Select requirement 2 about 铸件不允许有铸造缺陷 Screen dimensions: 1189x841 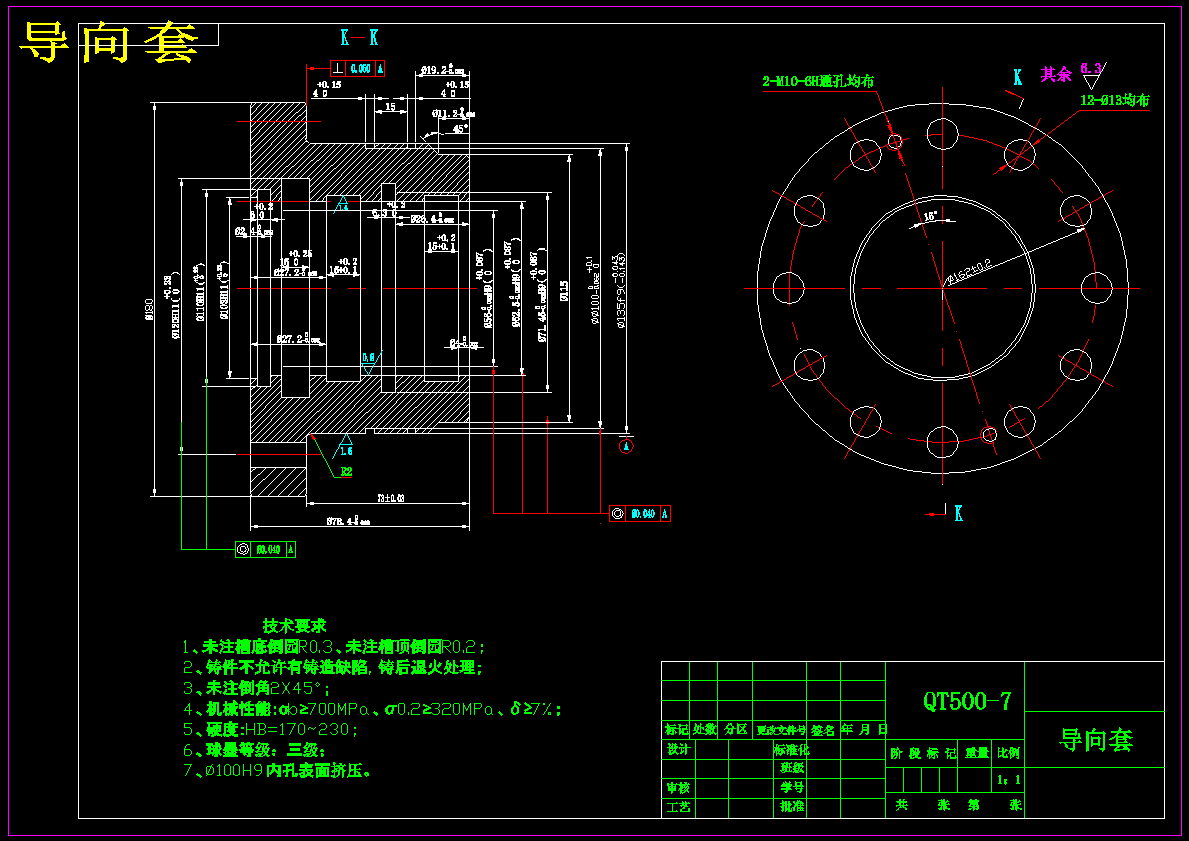pos(332,667)
